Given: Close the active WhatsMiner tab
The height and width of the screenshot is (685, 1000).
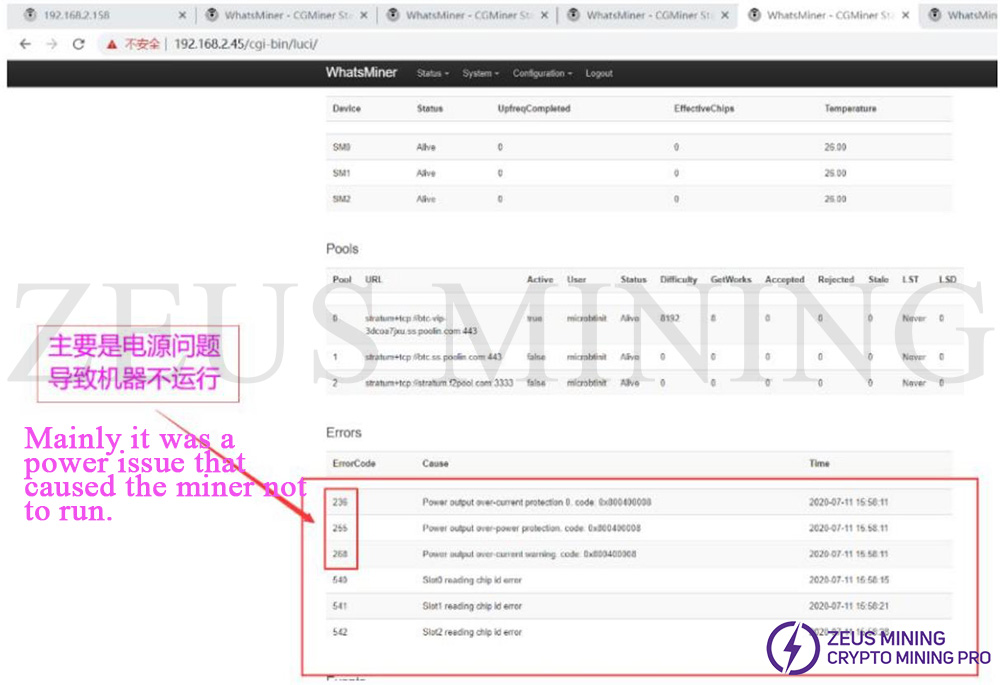Looking at the screenshot, I should click(x=905, y=15).
